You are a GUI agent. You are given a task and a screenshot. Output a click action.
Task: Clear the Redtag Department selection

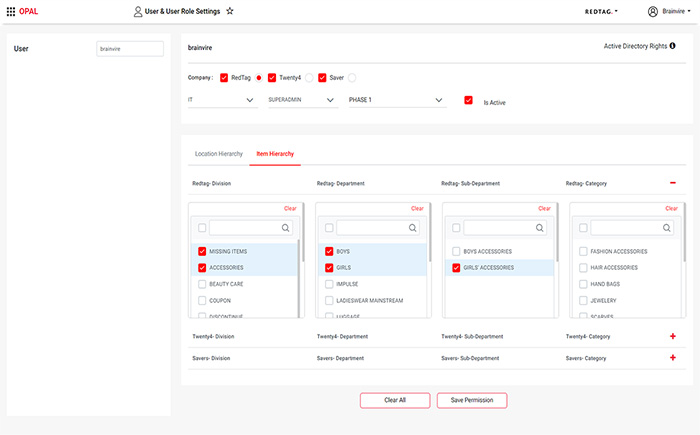click(417, 209)
